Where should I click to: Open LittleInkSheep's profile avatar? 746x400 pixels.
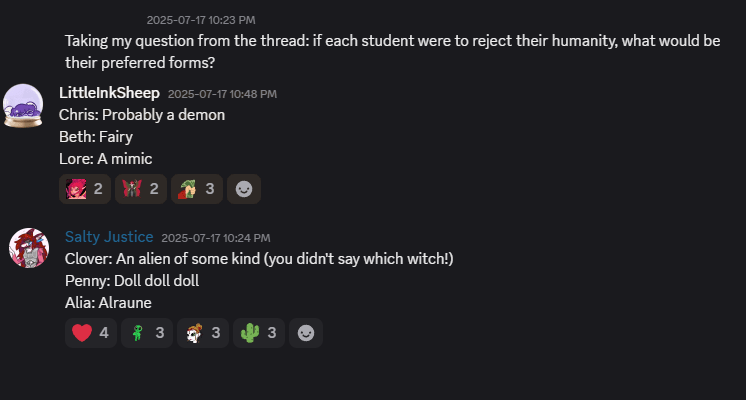tap(23, 106)
